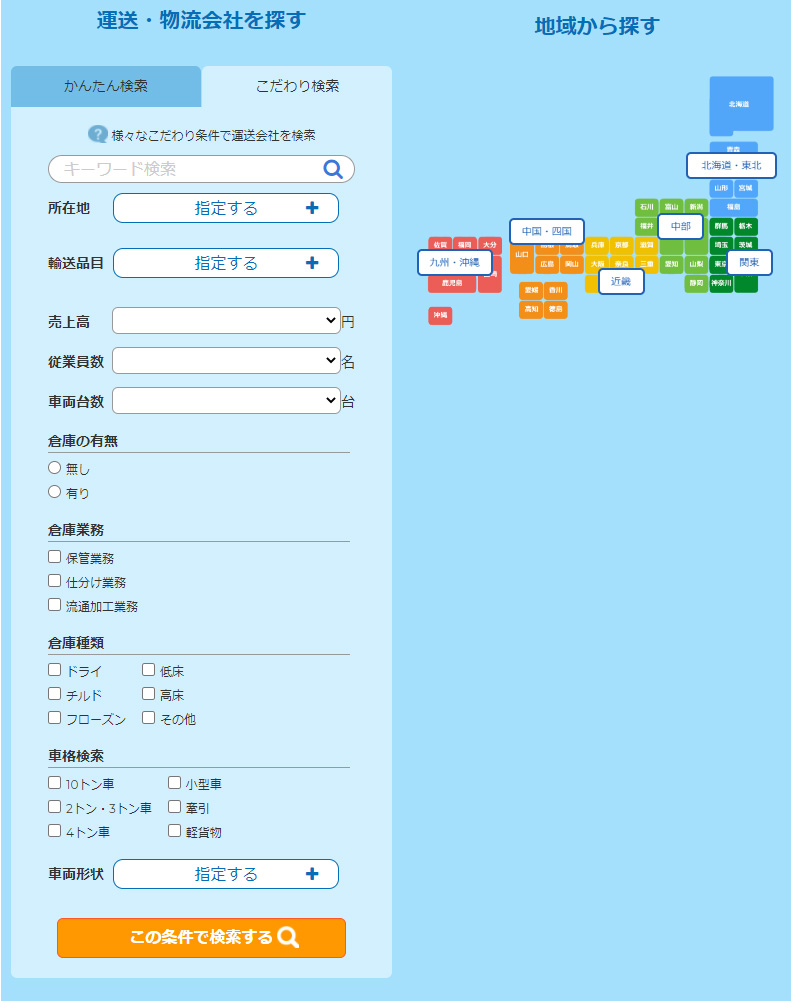Tick the 小型車 checkbox
Viewport: 791px width, 1001px height.
click(174, 783)
